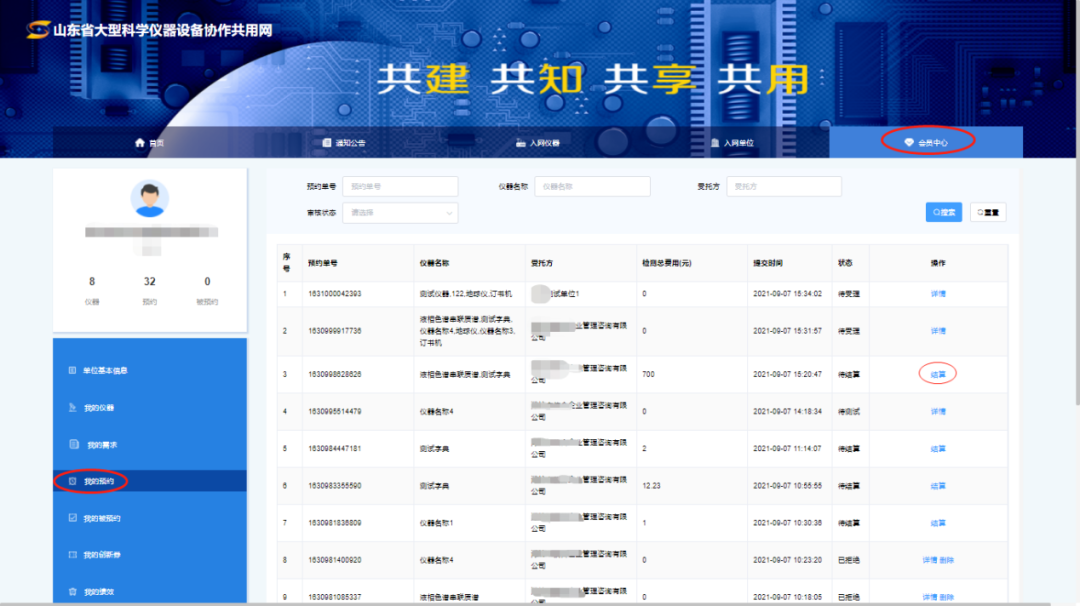
Task: Click 删除 for order 1630981400920
Action: click(x=946, y=560)
